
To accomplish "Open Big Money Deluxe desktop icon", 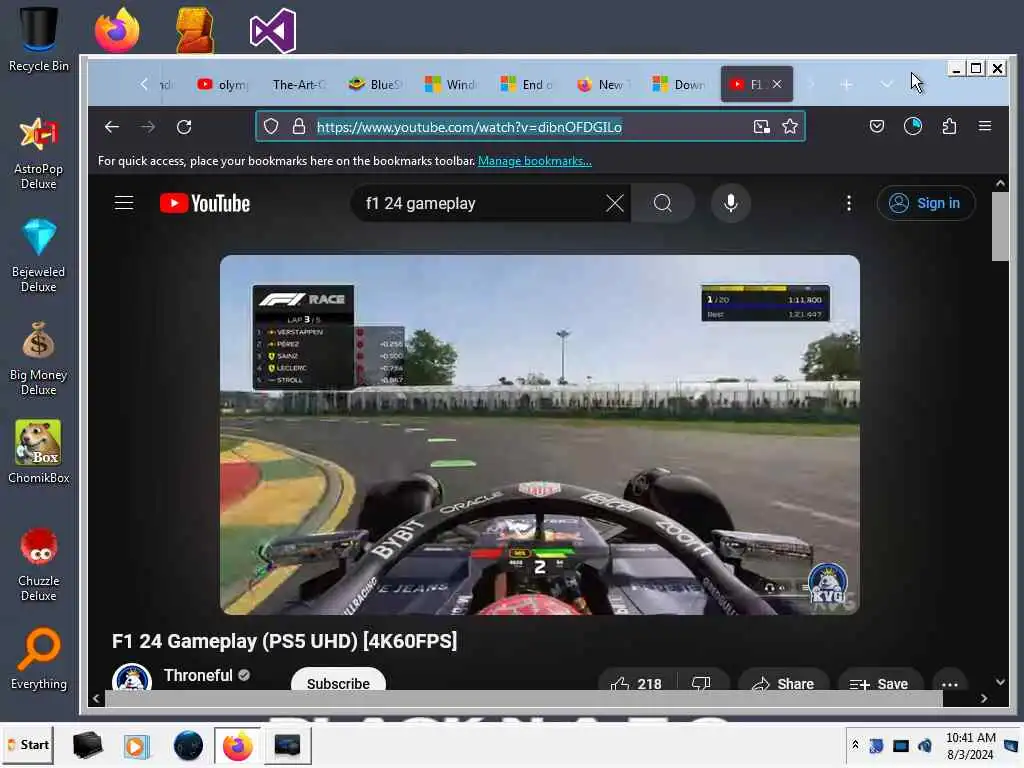I will 39,359.
